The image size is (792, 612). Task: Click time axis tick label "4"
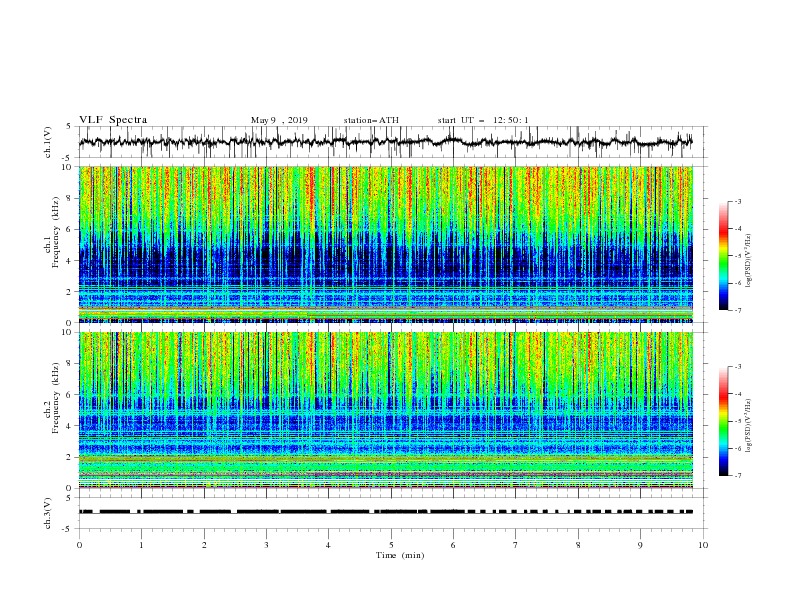(x=328, y=545)
